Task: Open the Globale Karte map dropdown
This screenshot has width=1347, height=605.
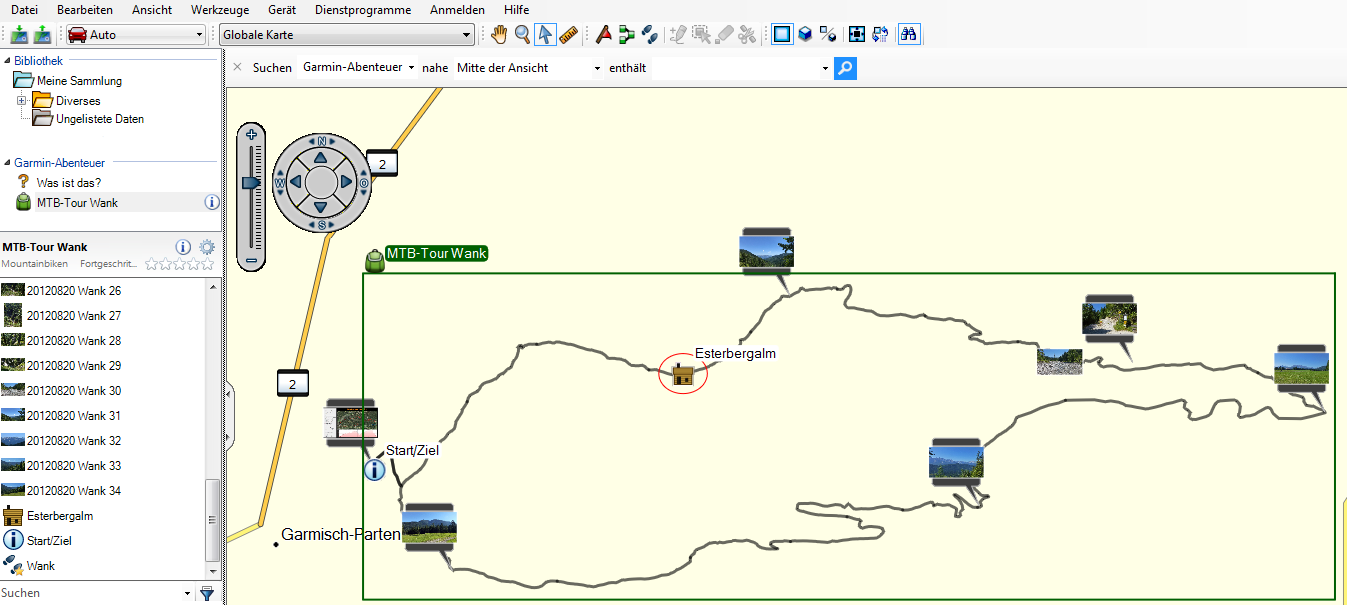Action: [346, 35]
